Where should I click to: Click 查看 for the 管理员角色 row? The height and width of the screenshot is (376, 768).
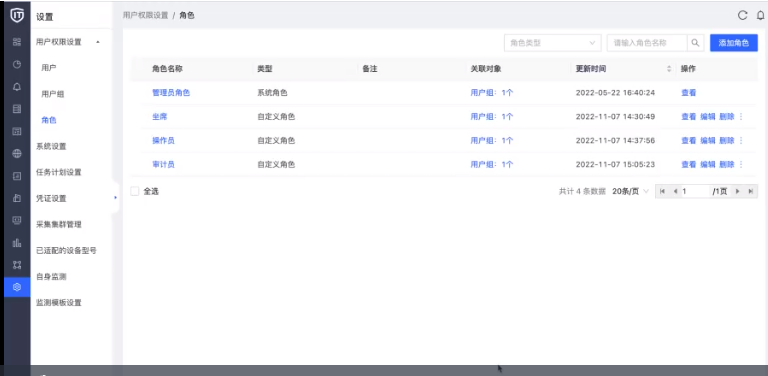[688, 93]
